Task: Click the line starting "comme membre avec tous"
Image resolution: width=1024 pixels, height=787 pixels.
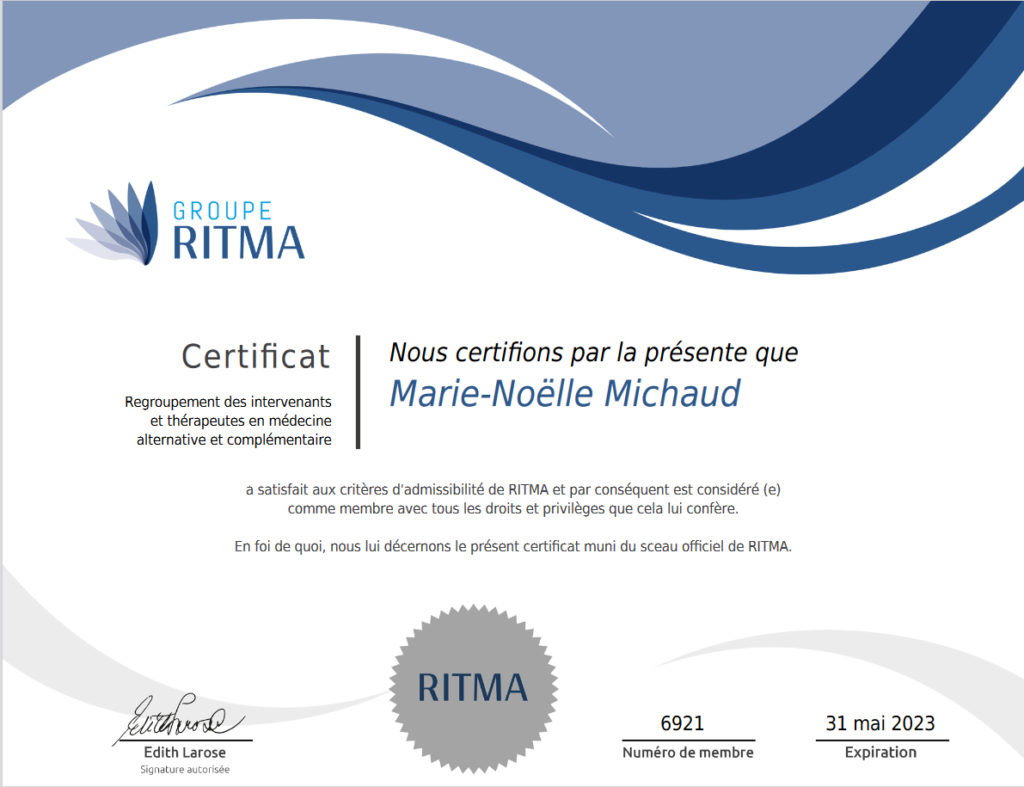Action: click(x=513, y=508)
